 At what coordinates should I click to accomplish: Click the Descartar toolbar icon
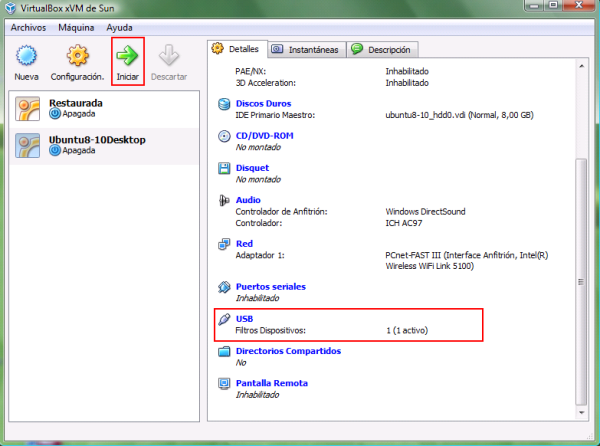pyautogui.click(x=169, y=55)
